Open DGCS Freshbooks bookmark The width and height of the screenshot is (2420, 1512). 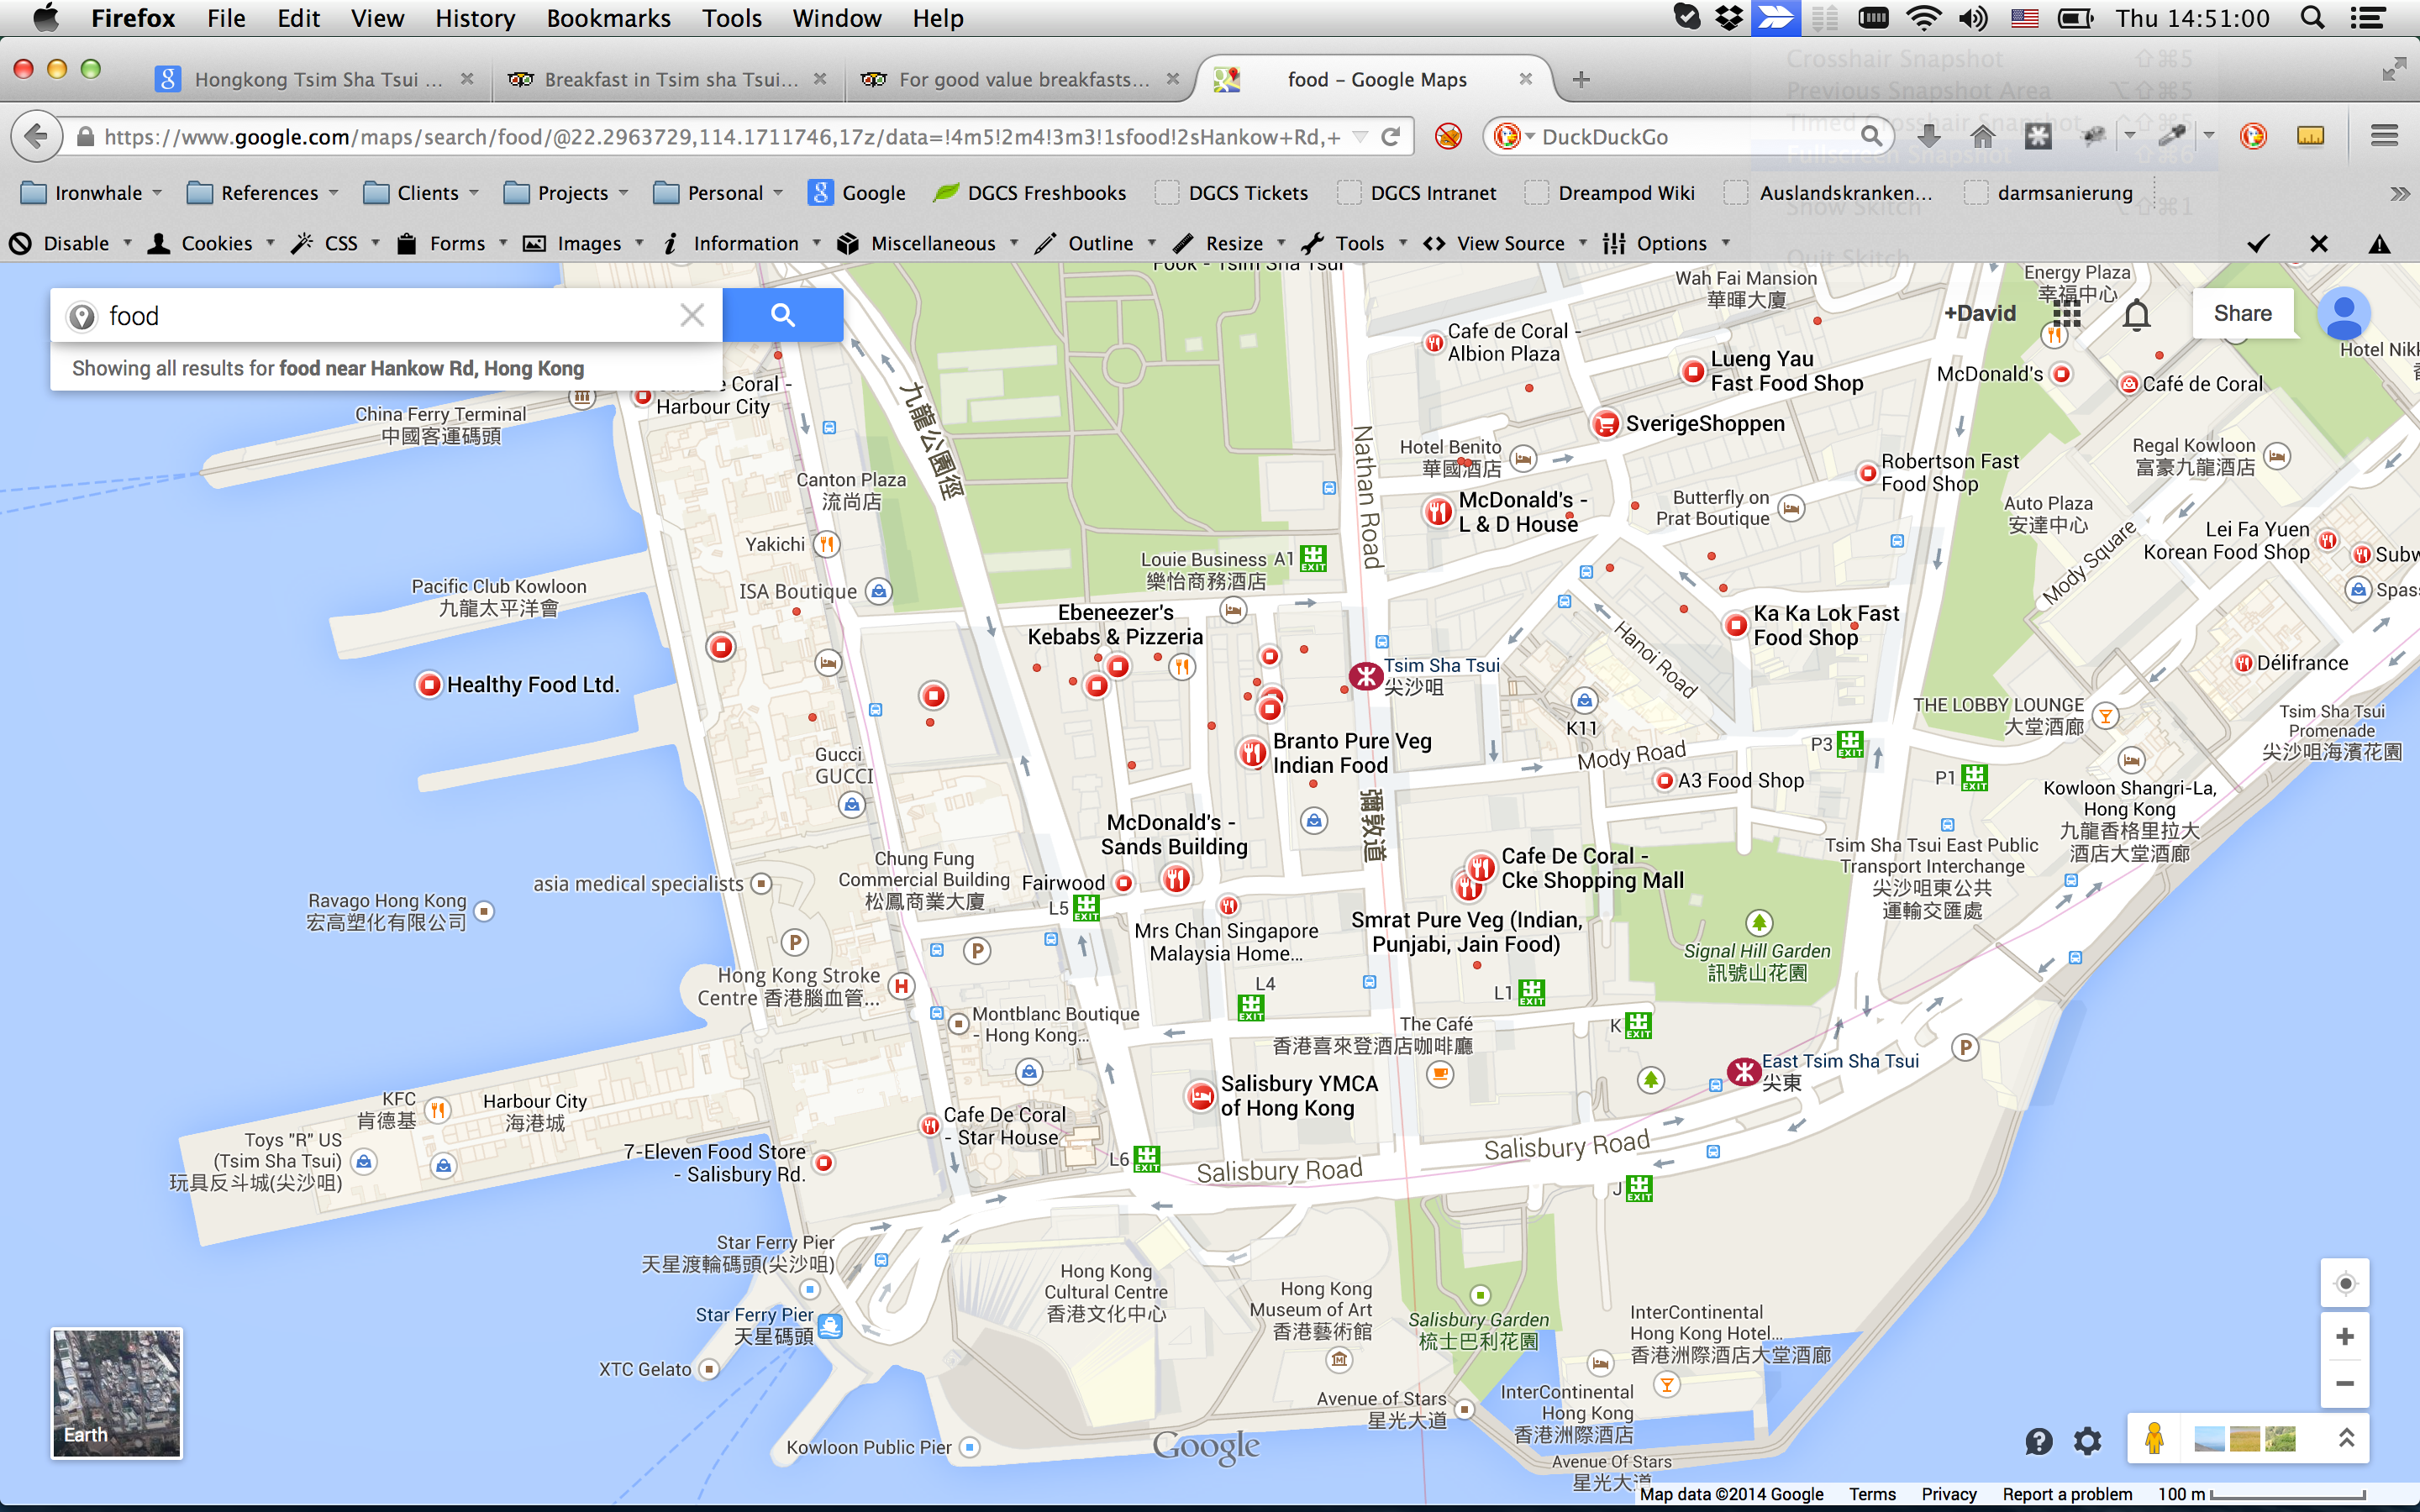coord(1030,193)
